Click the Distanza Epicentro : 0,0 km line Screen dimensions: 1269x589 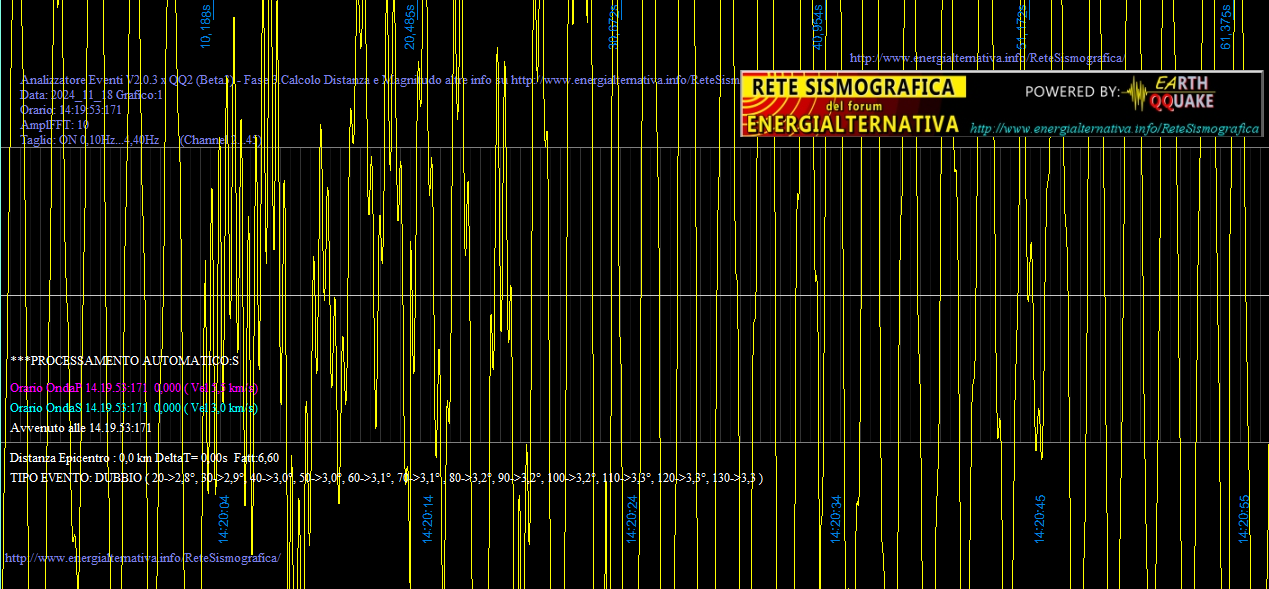(144, 457)
